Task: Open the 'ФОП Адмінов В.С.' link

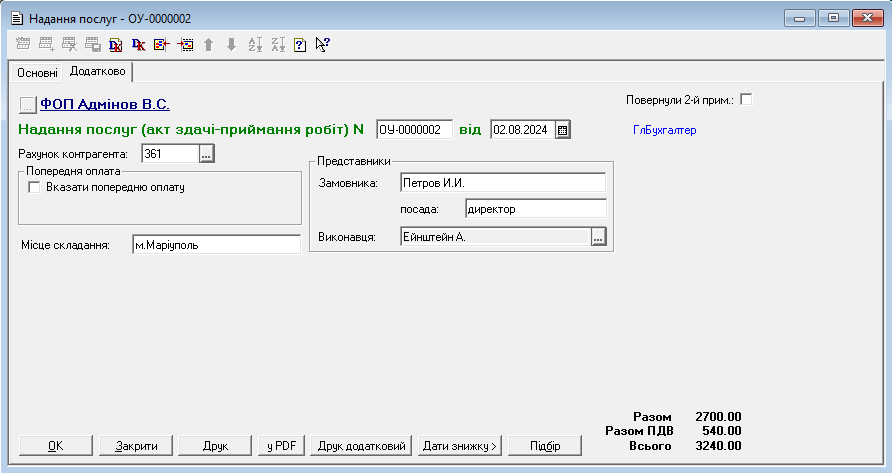Action: 104,103
